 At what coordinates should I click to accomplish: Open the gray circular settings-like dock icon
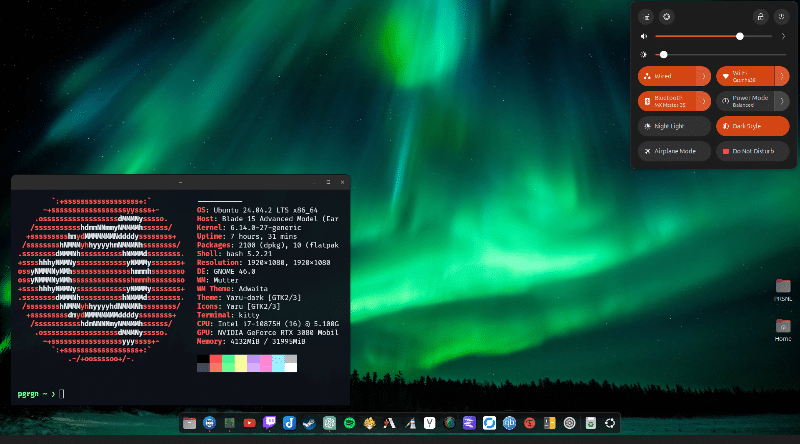569,423
